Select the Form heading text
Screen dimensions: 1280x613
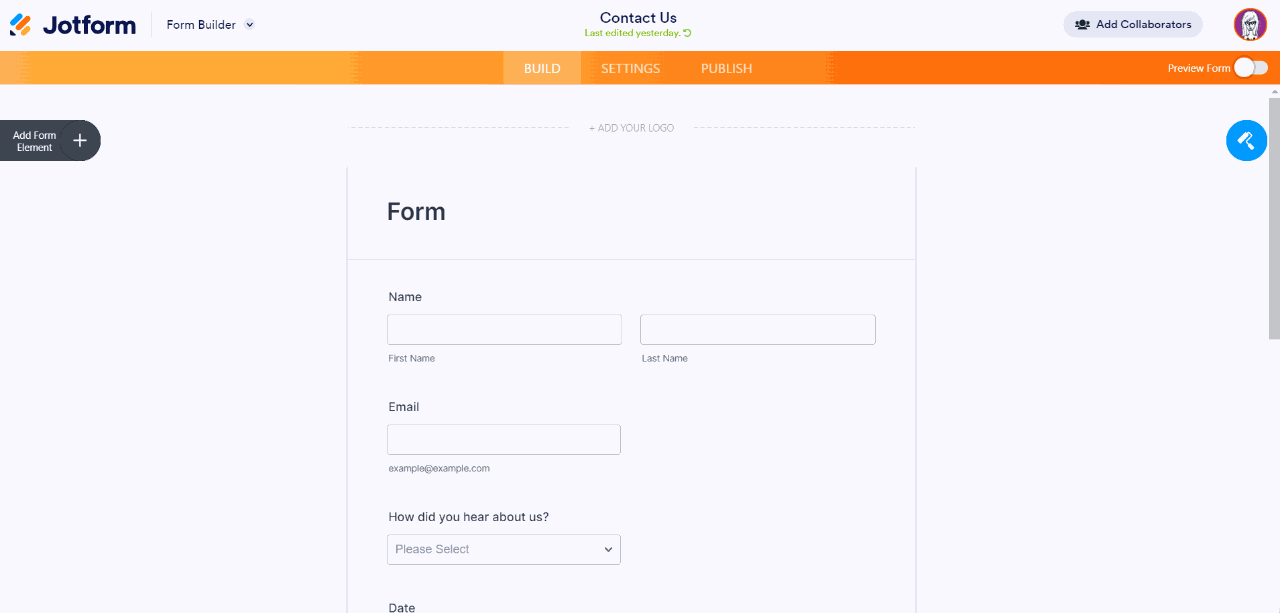coord(416,212)
